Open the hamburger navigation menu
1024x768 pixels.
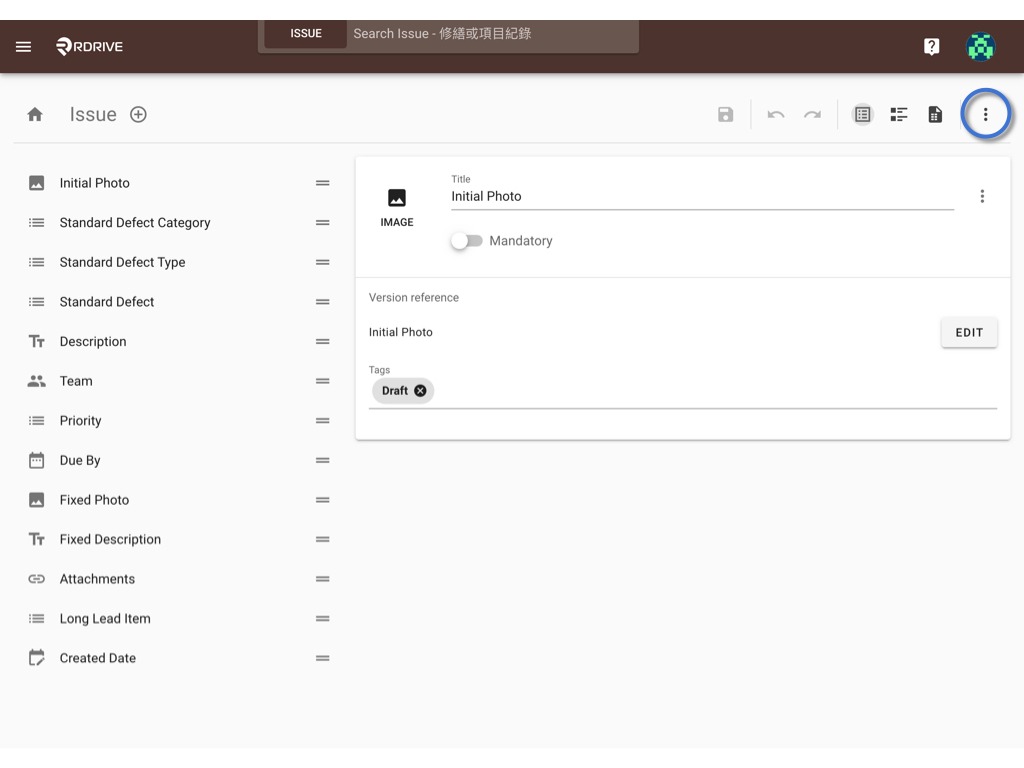pyautogui.click(x=24, y=46)
